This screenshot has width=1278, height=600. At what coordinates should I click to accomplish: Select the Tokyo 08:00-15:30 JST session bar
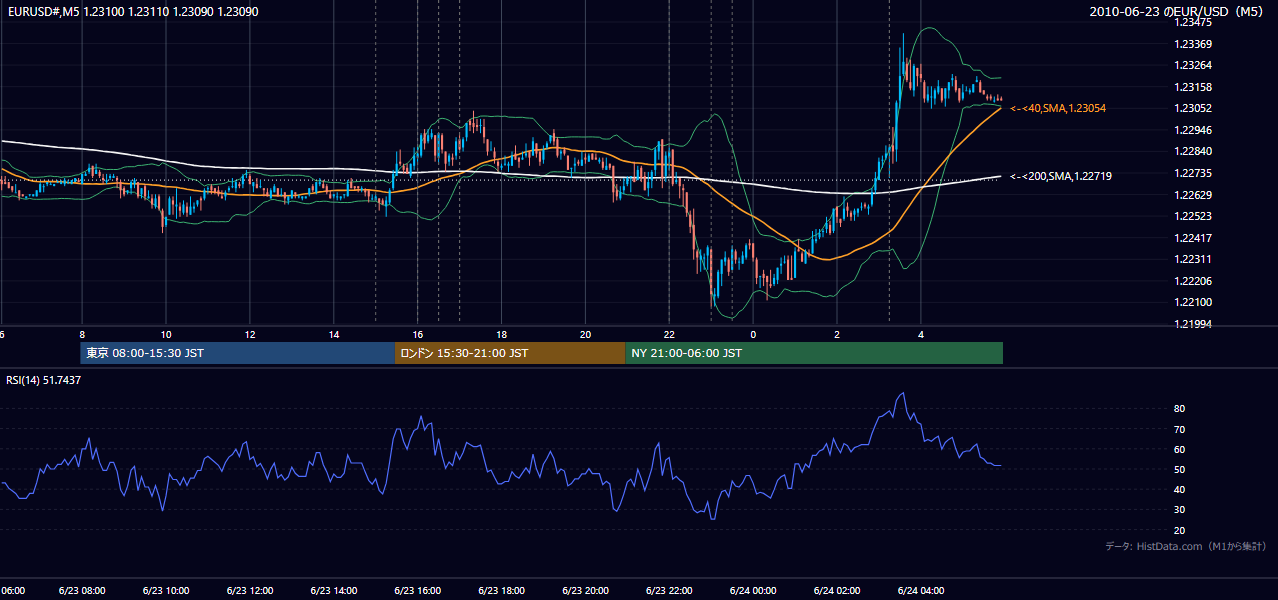[x=238, y=353]
